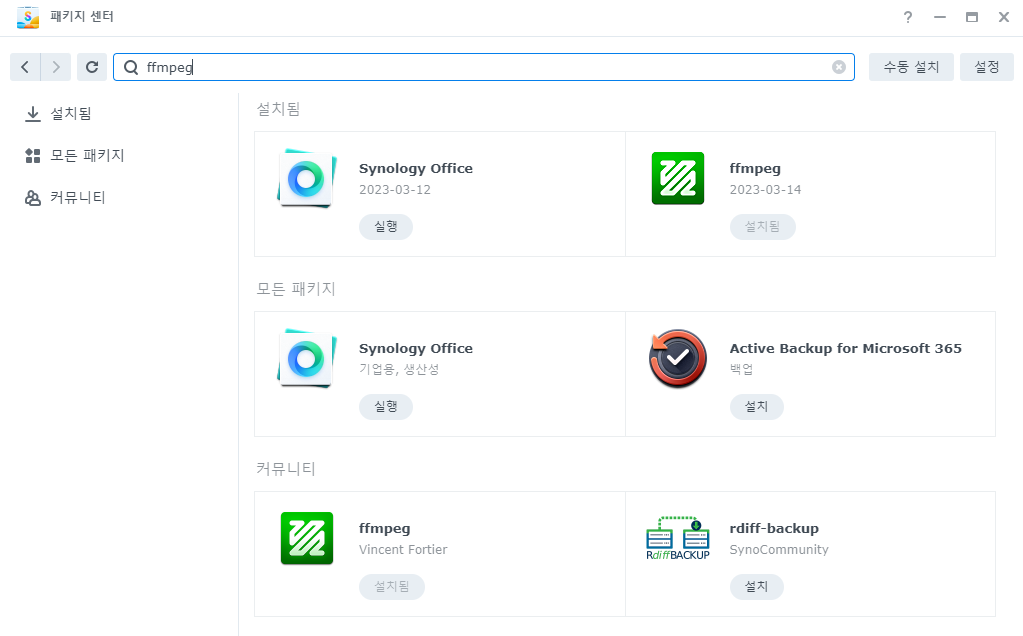Click the download icon beside 설치됨
The height and width of the screenshot is (636, 1023).
pos(33,114)
